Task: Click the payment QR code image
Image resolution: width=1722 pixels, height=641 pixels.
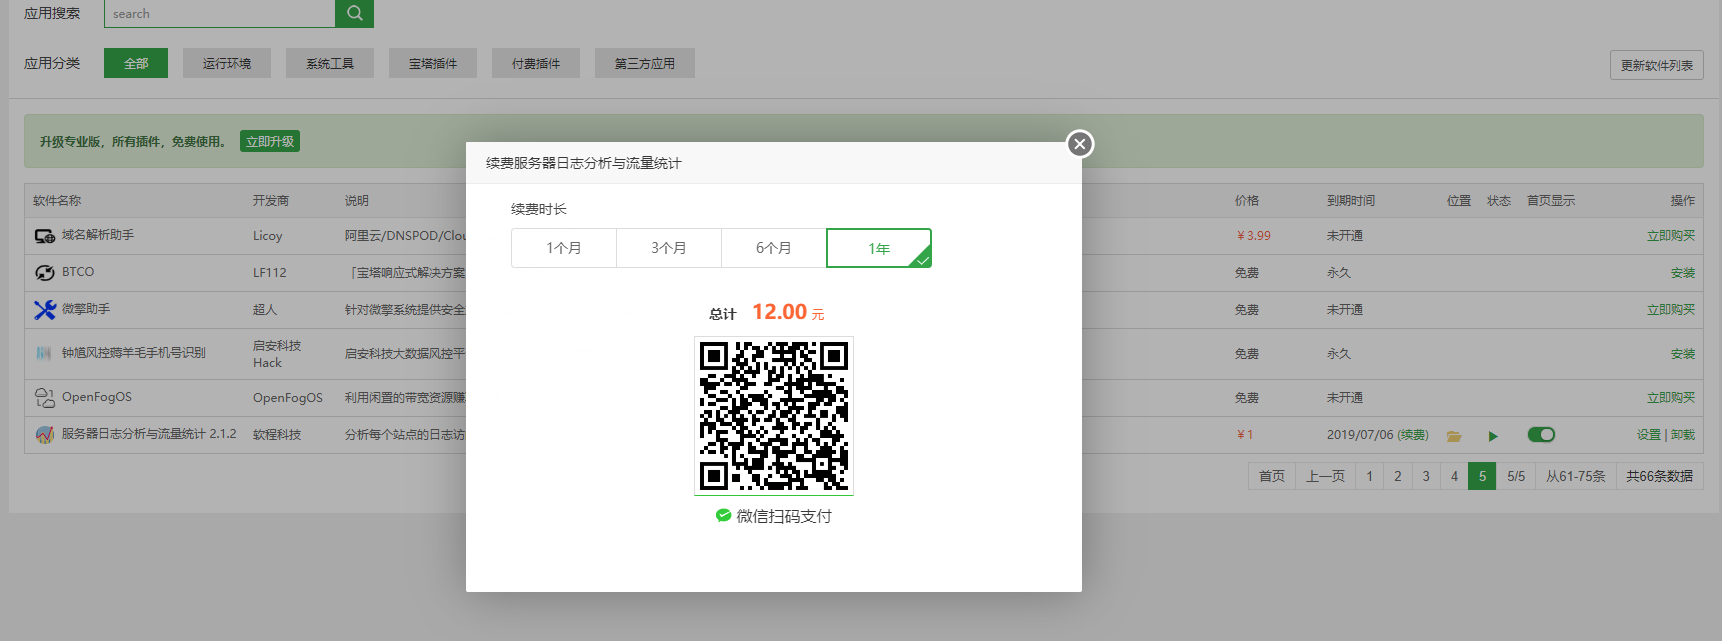Action: (774, 415)
